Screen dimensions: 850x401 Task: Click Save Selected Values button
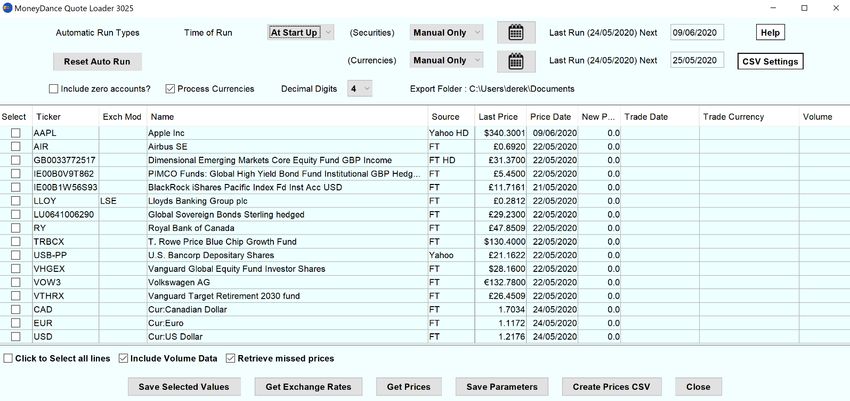(183, 387)
